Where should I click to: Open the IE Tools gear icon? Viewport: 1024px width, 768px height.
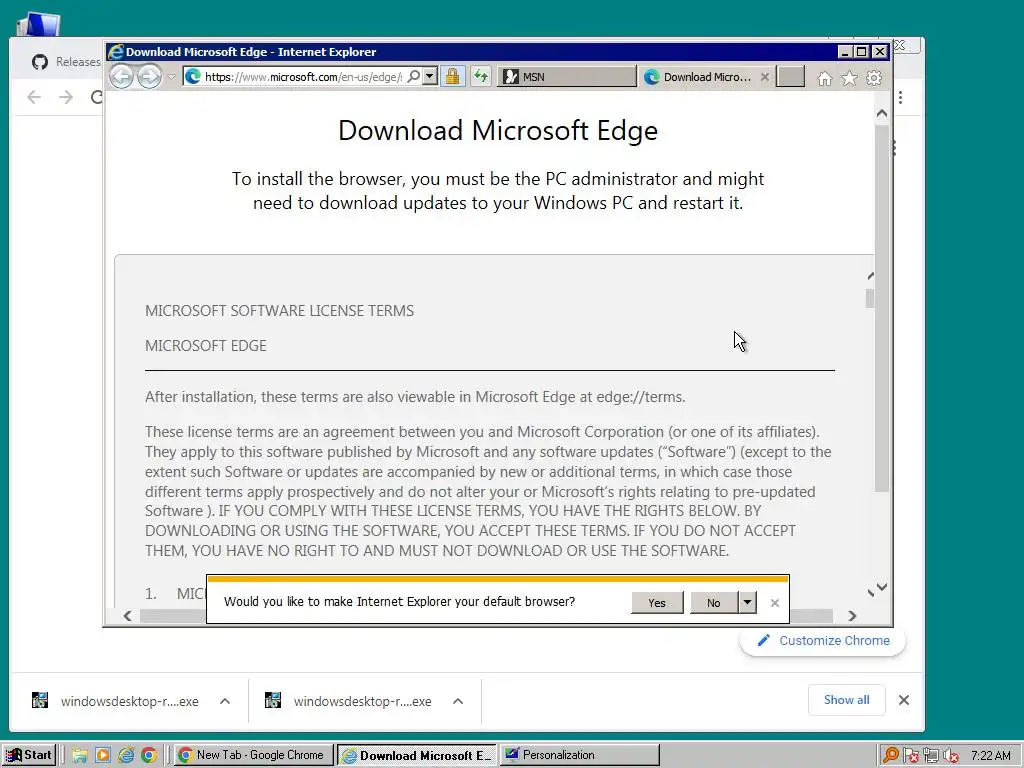coord(874,78)
